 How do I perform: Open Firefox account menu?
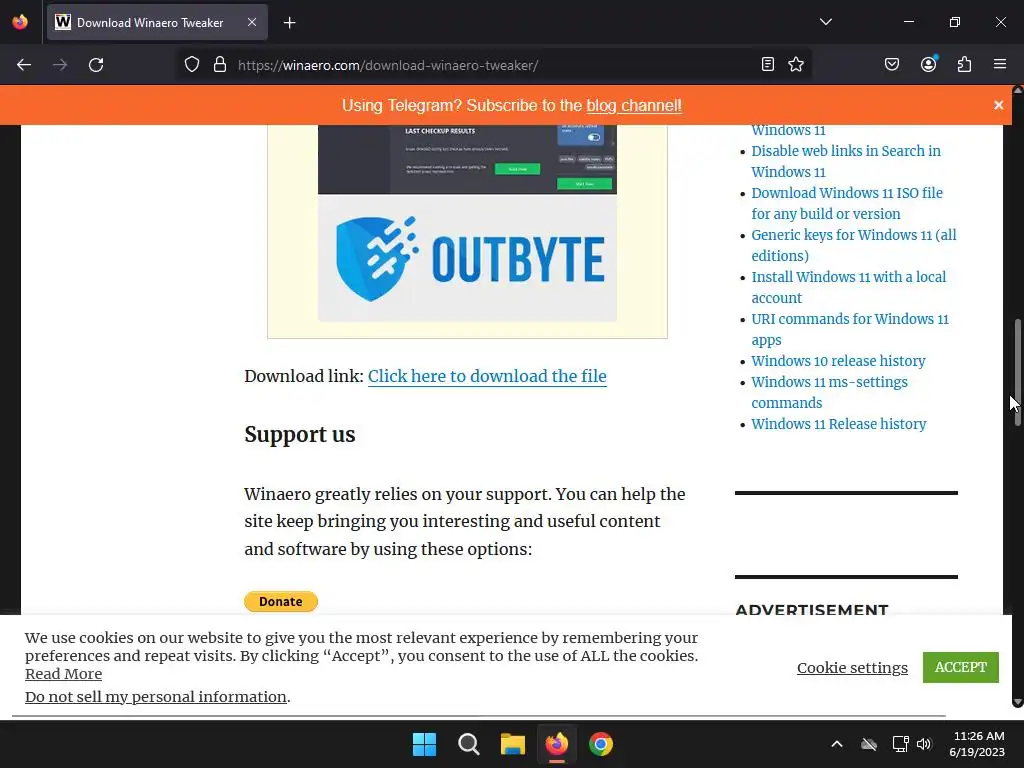click(x=929, y=65)
